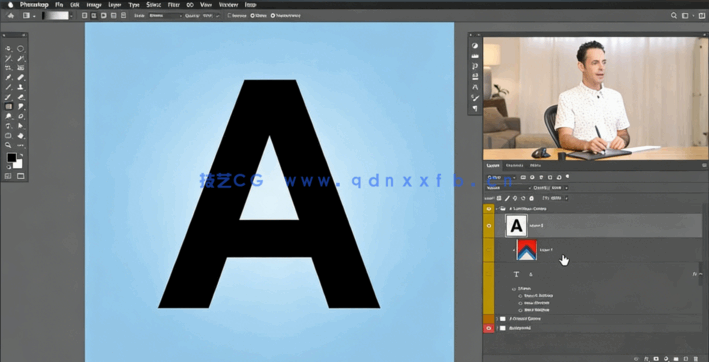Viewport: 709px width, 362px height.
Task: Create a new group from Layers footer
Action: click(676, 358)
